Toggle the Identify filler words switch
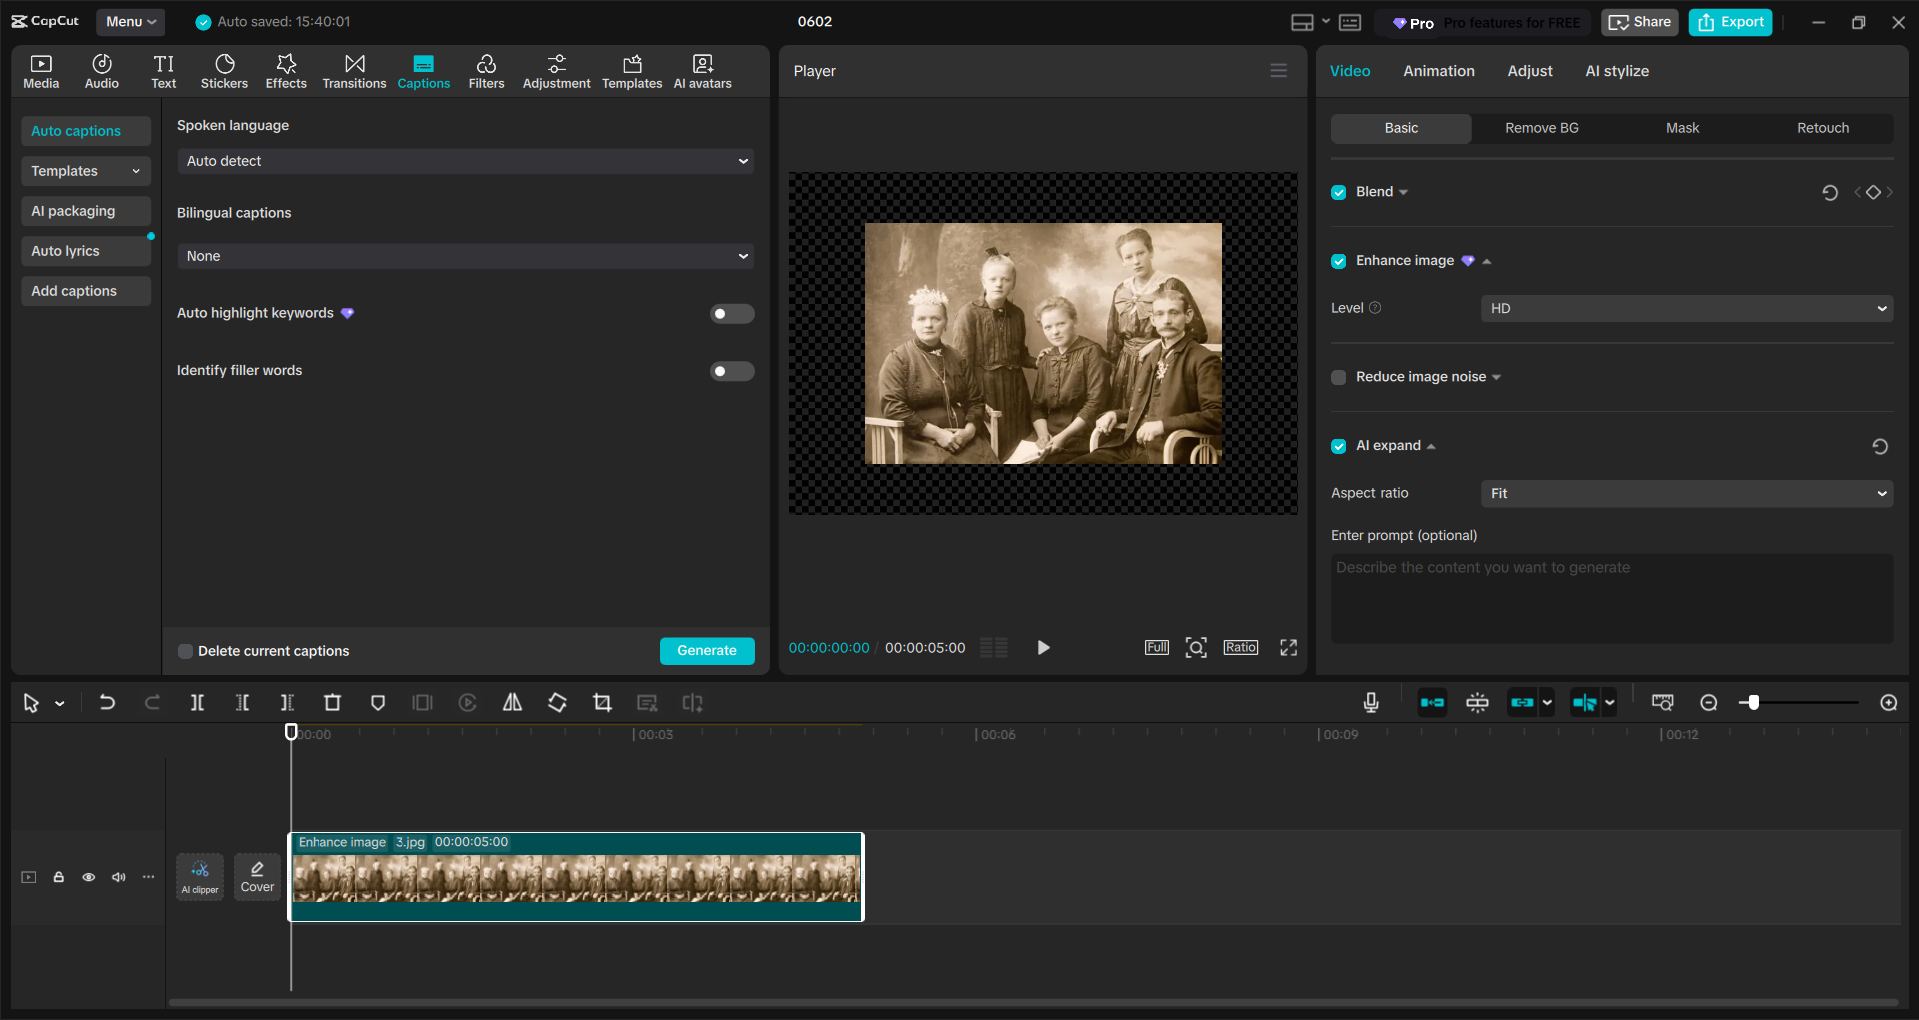The image size is (1919, 1020). (731, 371)
